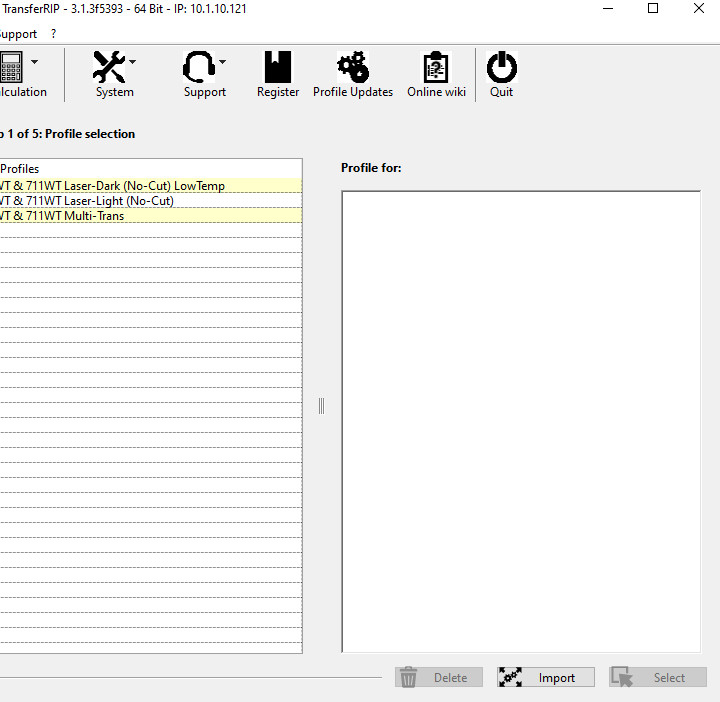The image size is (720, 702).
Task: Open Profile Updates gears icon
Action: coord(353,67)
